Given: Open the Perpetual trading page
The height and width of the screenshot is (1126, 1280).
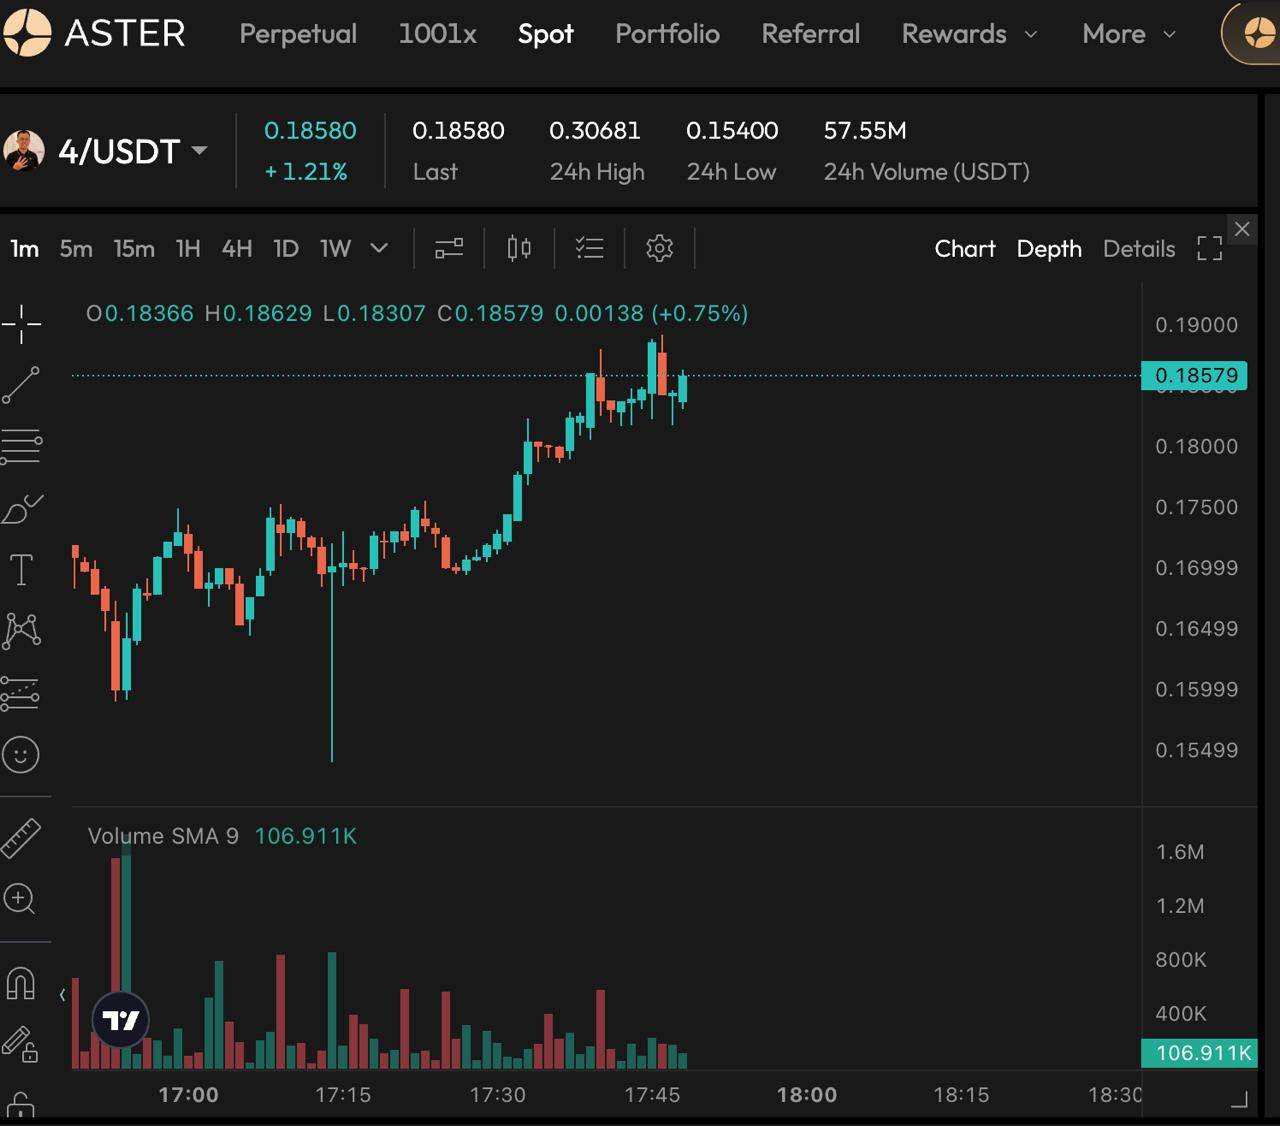Looking at the screenshot, I should 298,34.
